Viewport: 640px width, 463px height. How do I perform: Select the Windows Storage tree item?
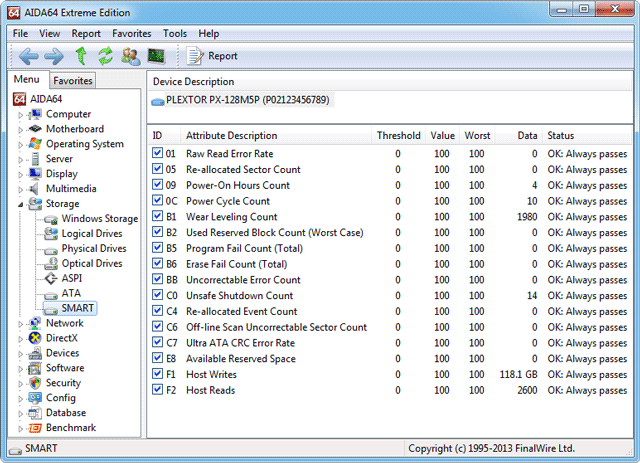tap(100, 218)
